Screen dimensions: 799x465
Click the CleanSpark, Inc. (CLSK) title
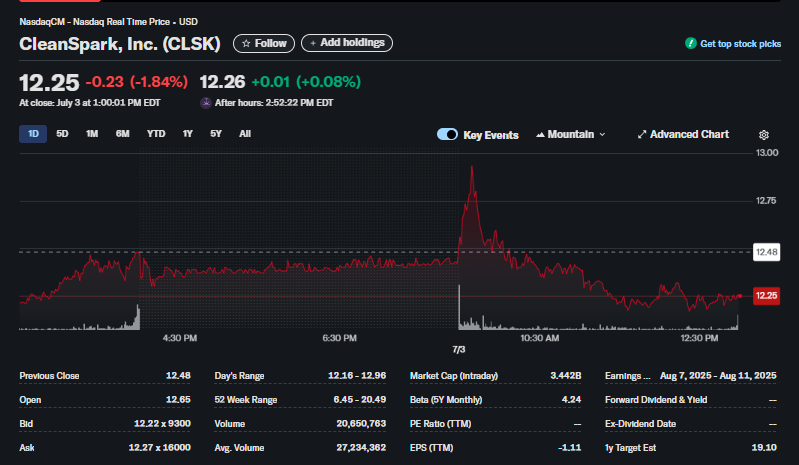click(120, 44)
